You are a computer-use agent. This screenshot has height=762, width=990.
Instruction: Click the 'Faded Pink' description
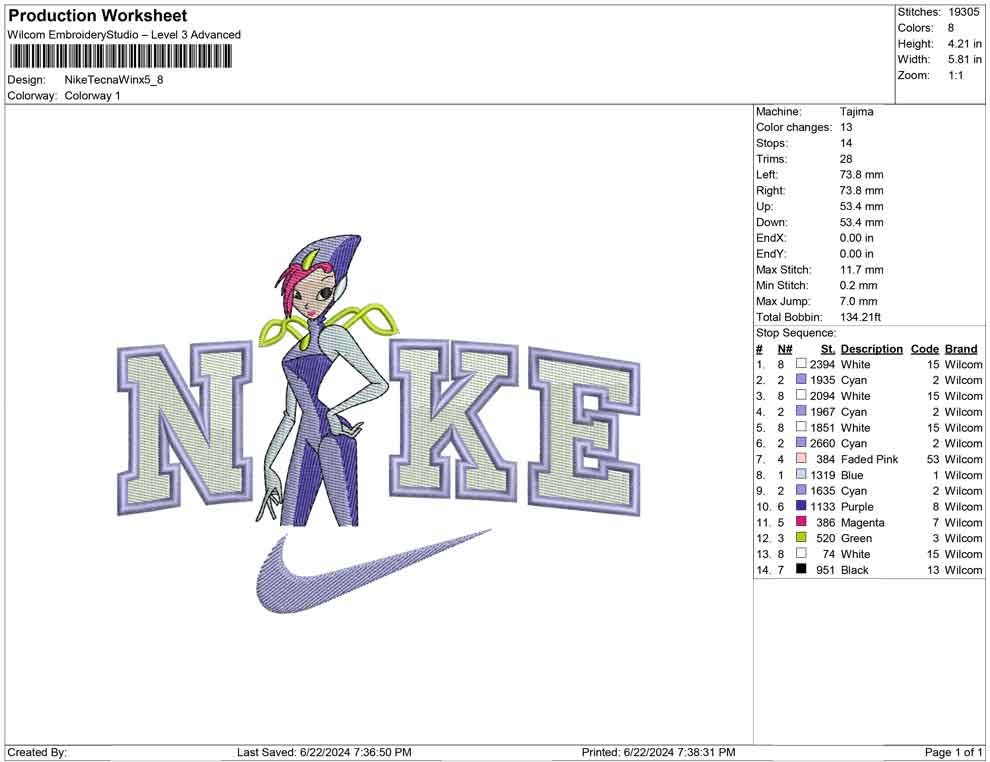point(869,459)
